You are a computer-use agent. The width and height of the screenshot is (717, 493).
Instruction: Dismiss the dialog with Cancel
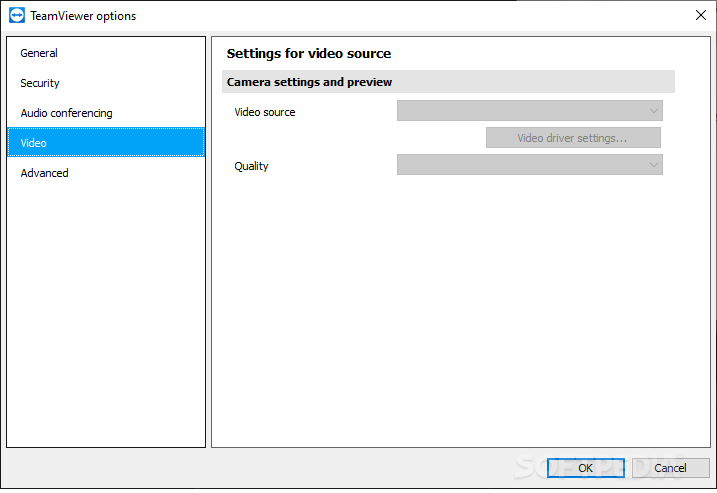point(670,468)
